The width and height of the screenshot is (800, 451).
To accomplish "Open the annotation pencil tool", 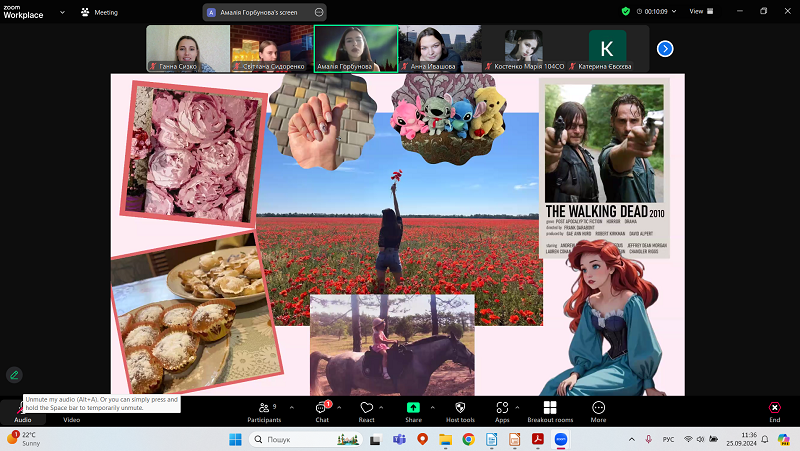I will click(x=14, y=375).
